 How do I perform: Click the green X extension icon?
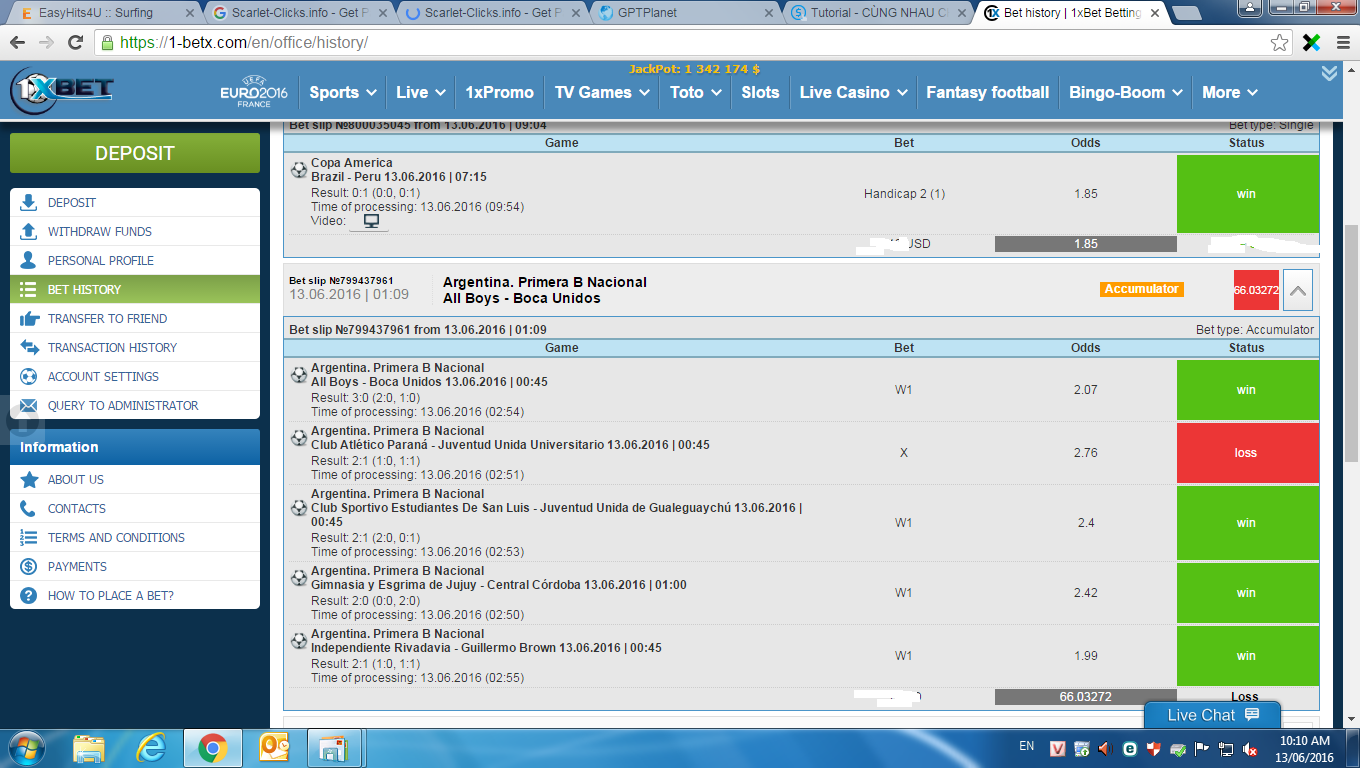[x=1311, y=43]
